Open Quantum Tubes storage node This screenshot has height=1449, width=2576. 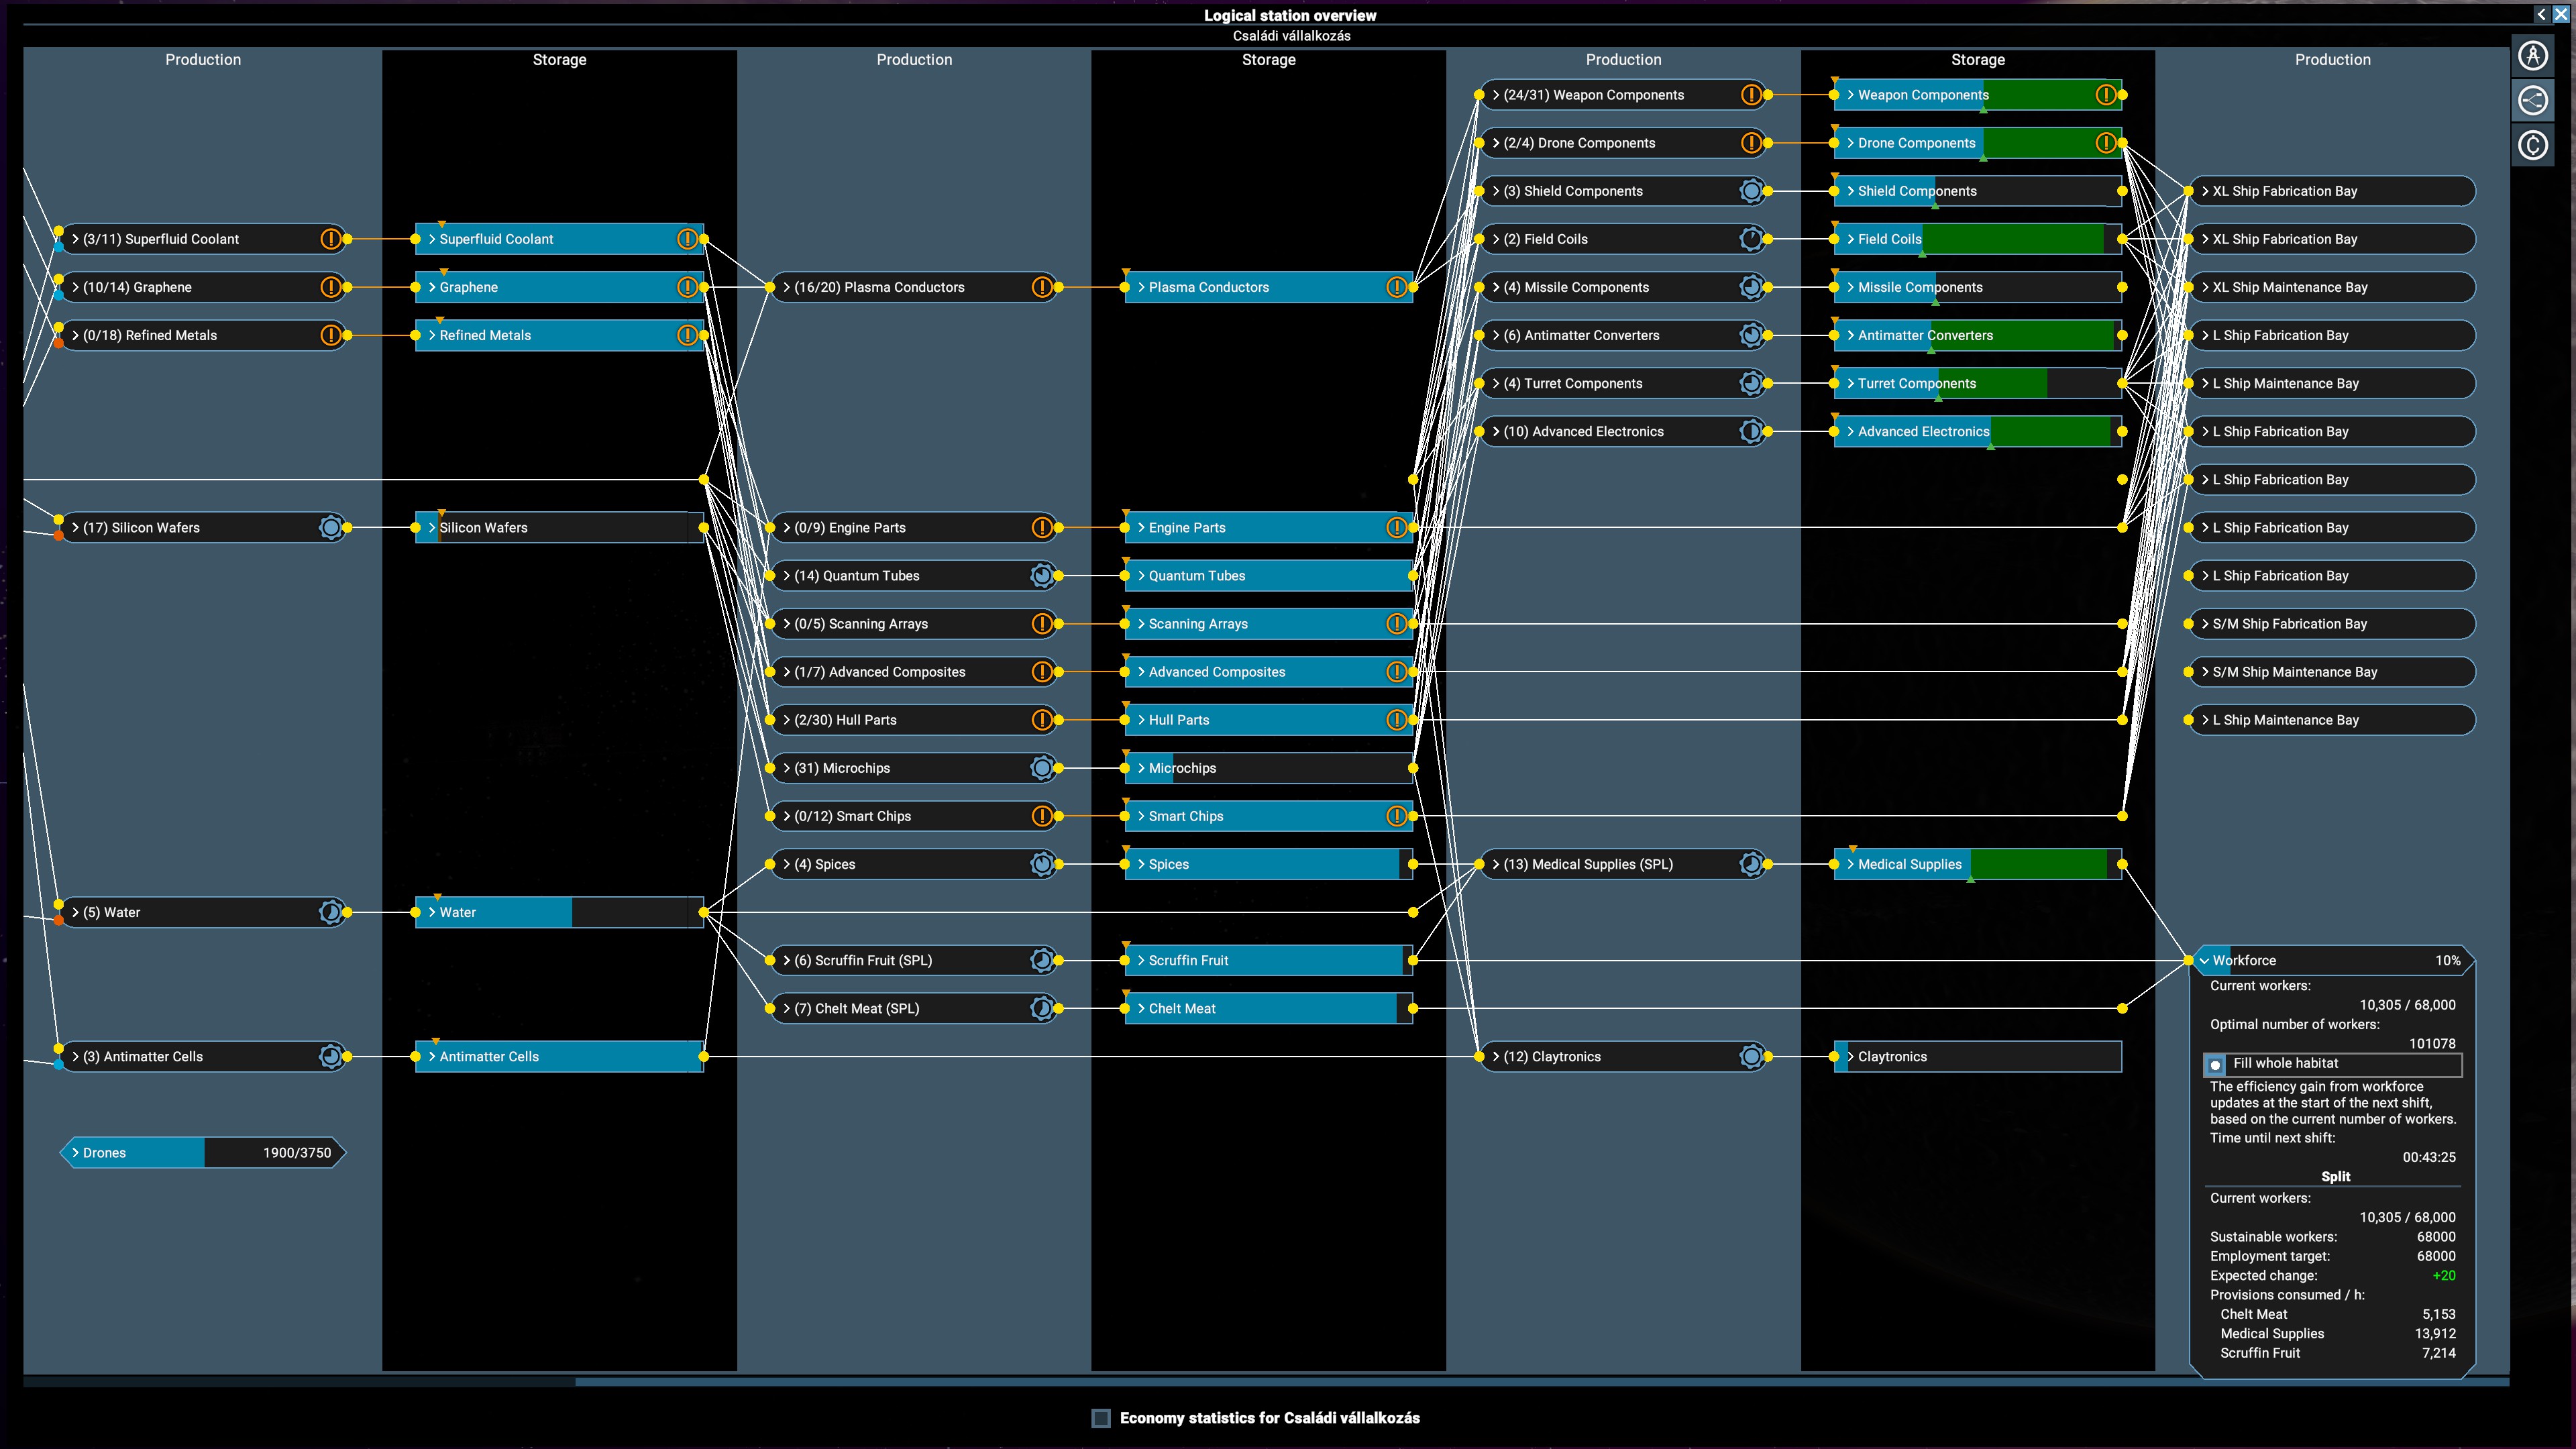(1268, 575)
